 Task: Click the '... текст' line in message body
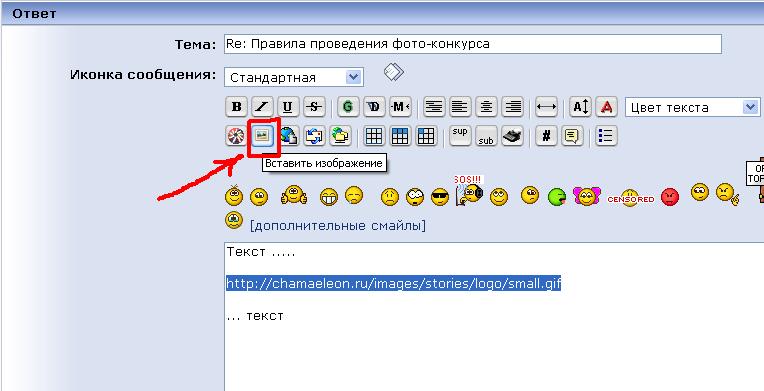click(x=255, y=315)
